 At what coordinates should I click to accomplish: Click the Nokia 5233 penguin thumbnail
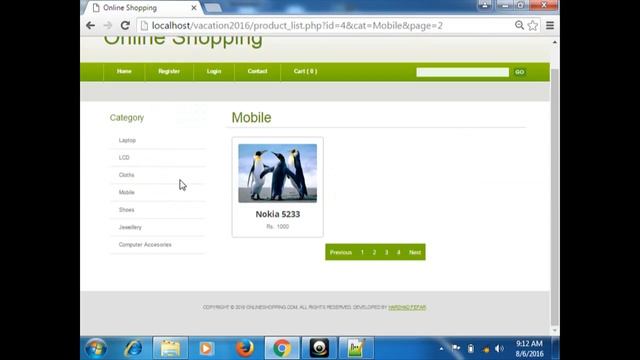click(278, 173)
